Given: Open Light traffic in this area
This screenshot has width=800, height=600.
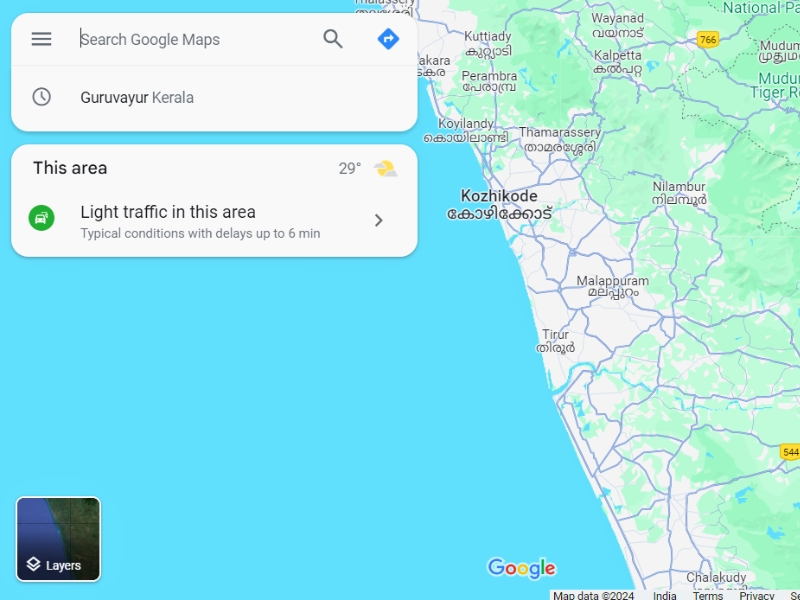Looking at the screenshot, I should click(x=214, y=222).
